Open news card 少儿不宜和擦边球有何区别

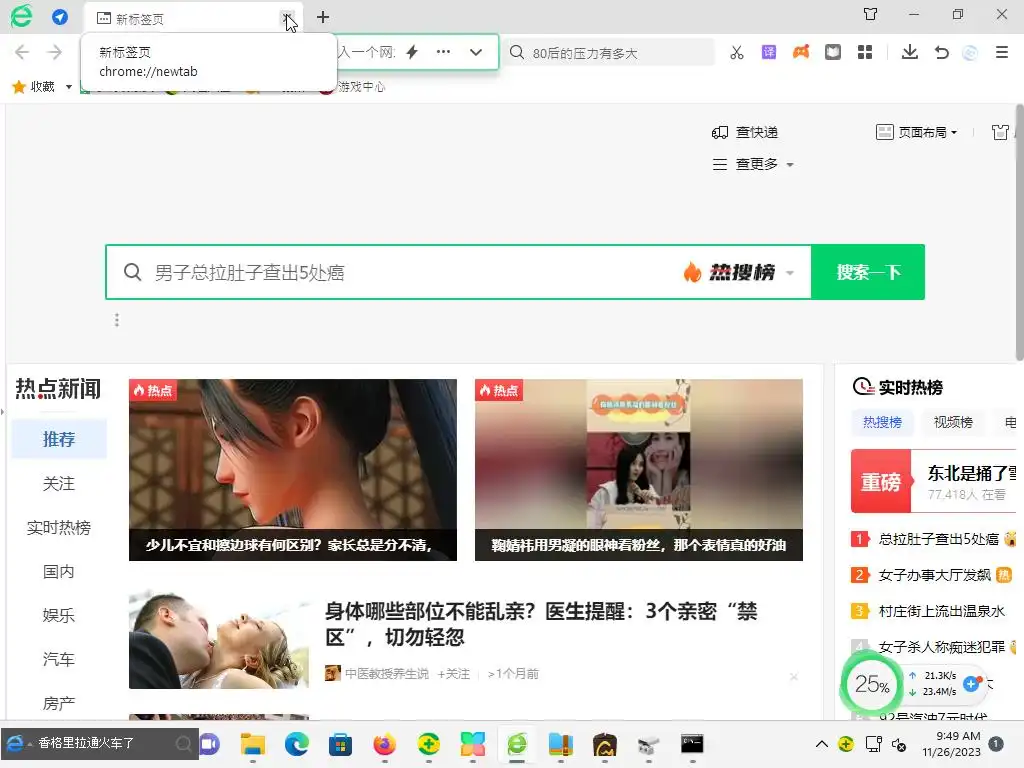click(x=293, y=470)
